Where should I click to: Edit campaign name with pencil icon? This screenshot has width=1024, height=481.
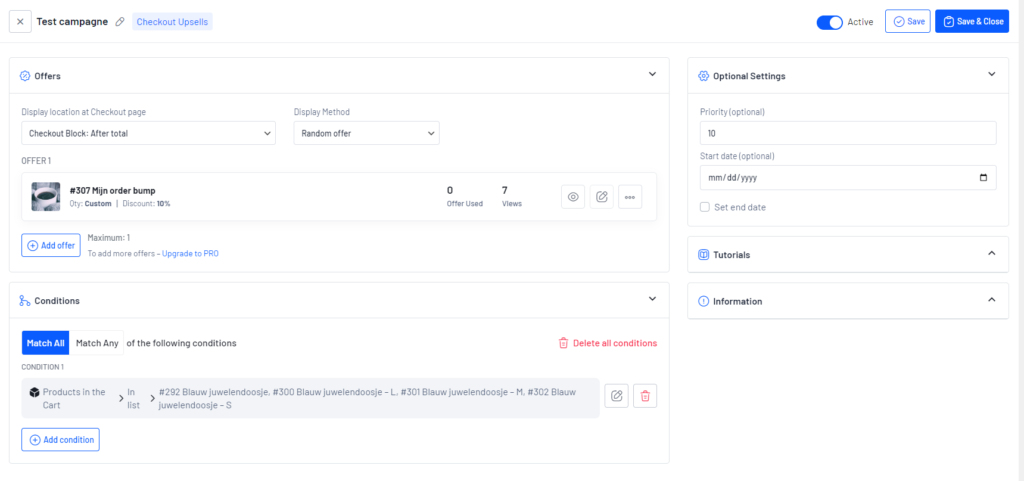point(120,22)
